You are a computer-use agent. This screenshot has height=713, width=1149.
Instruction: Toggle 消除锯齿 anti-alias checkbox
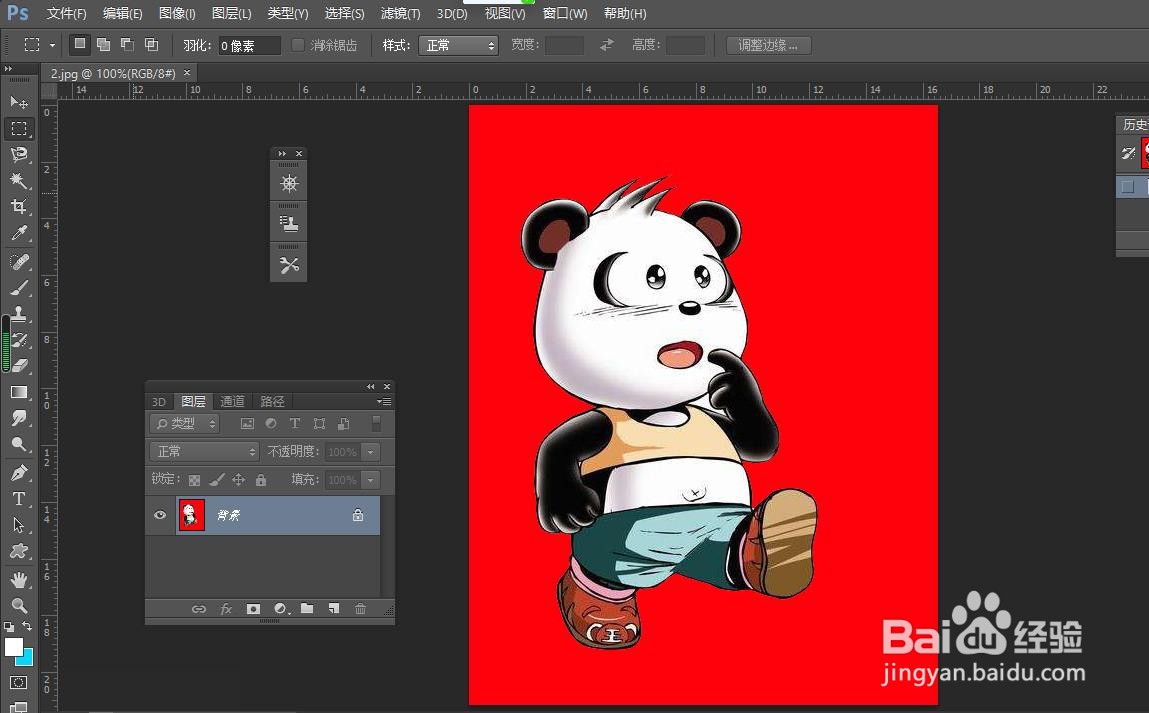pos(298,45)
